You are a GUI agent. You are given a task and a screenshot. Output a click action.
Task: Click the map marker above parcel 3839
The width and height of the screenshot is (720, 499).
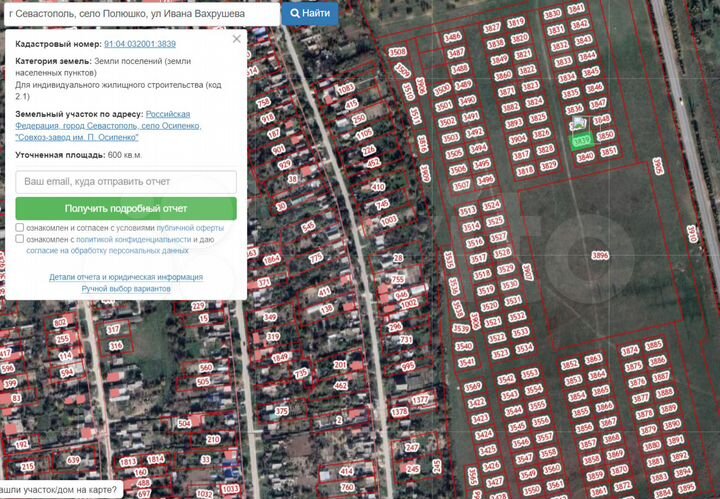click(x=579, y=124)
